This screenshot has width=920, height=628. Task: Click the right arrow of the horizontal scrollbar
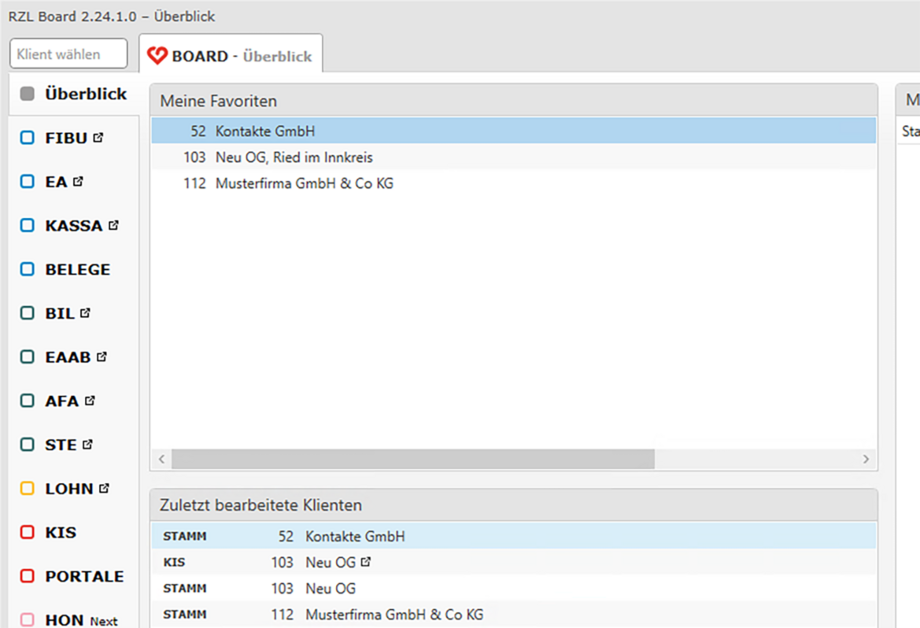point(865,459)
